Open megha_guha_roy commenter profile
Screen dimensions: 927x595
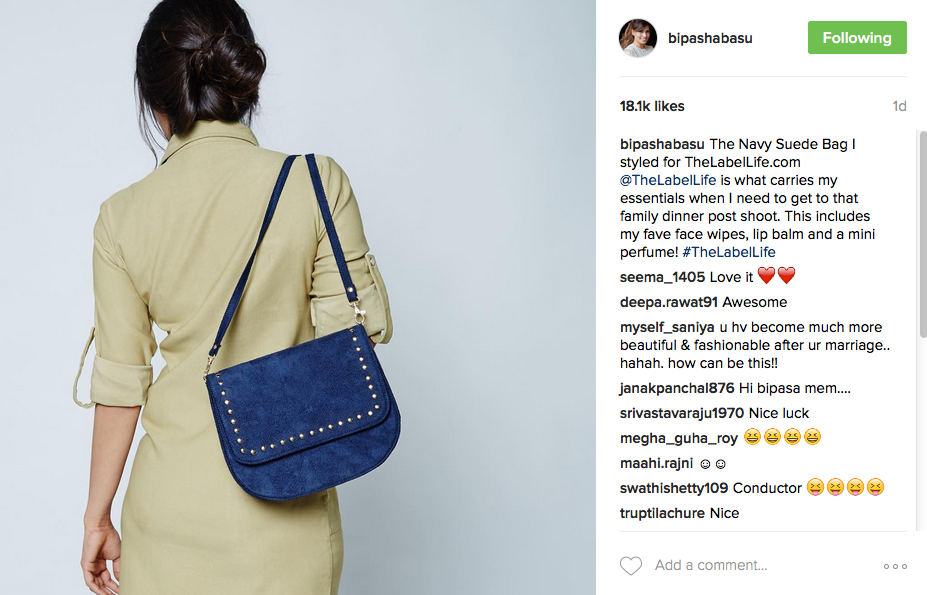679,438
